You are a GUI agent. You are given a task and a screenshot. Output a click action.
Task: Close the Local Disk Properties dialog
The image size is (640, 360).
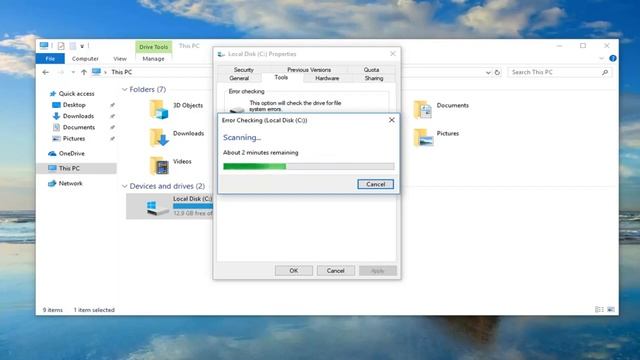pos(393,54)
